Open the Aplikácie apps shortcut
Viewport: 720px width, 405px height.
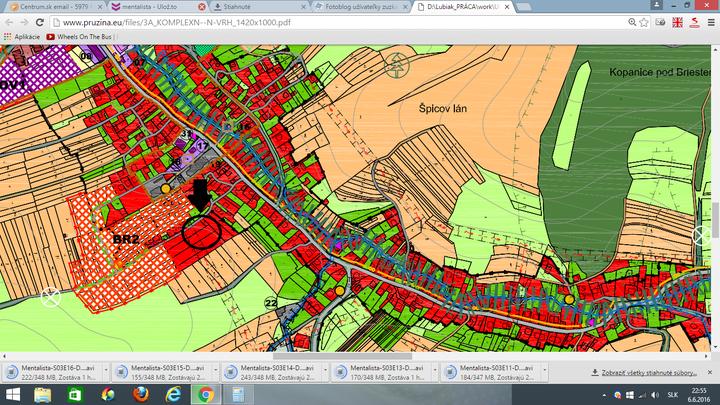click(x=21, y=36)
